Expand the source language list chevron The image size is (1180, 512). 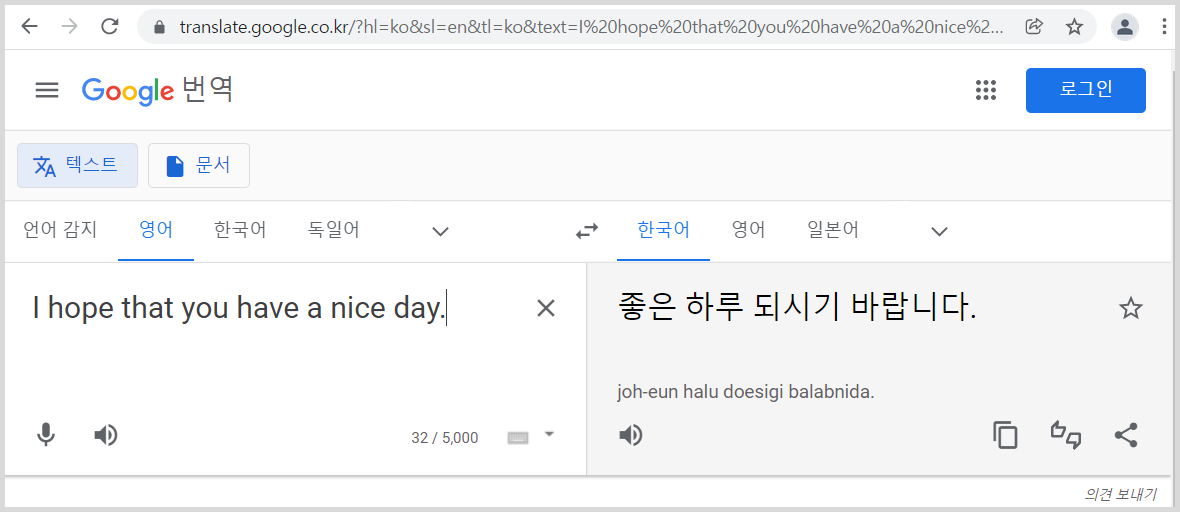point(440,231)
